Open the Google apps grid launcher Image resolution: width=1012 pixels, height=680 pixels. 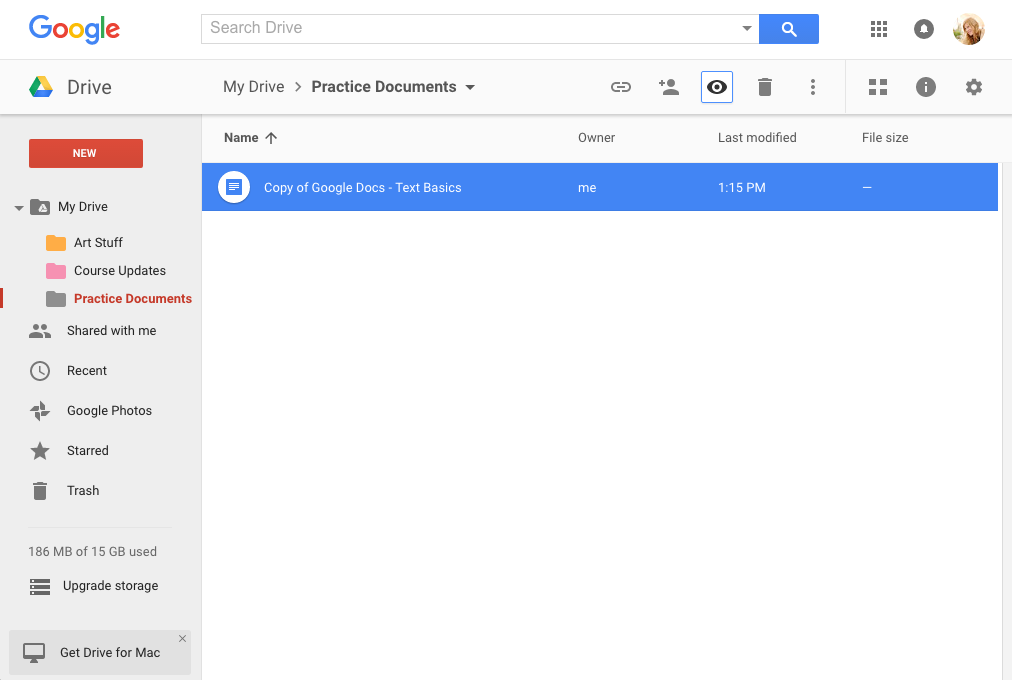pos(879,29)
